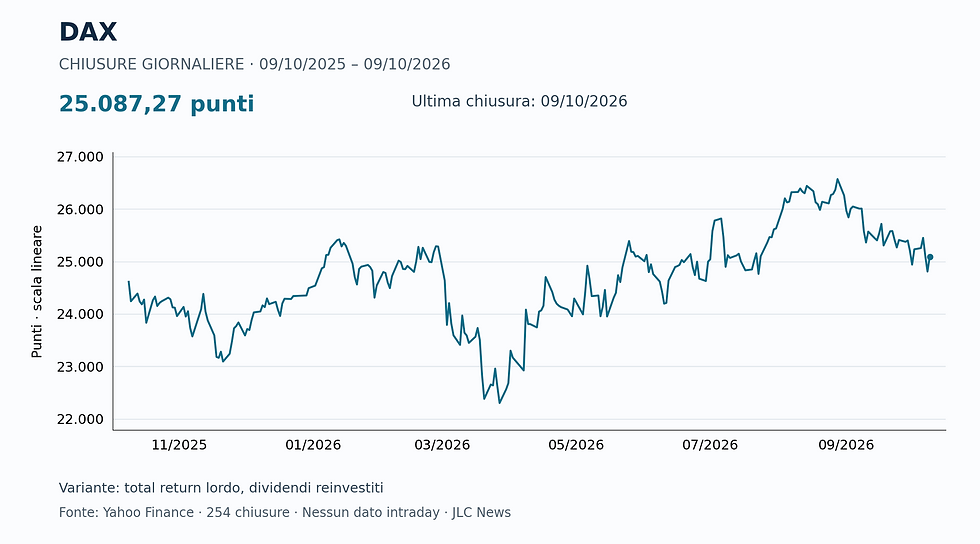The width and height of the screenshot is (980, 544).
Task: Click the 09/2026 x-axis label
Action: pyautogui.click(x=846, y=445)
